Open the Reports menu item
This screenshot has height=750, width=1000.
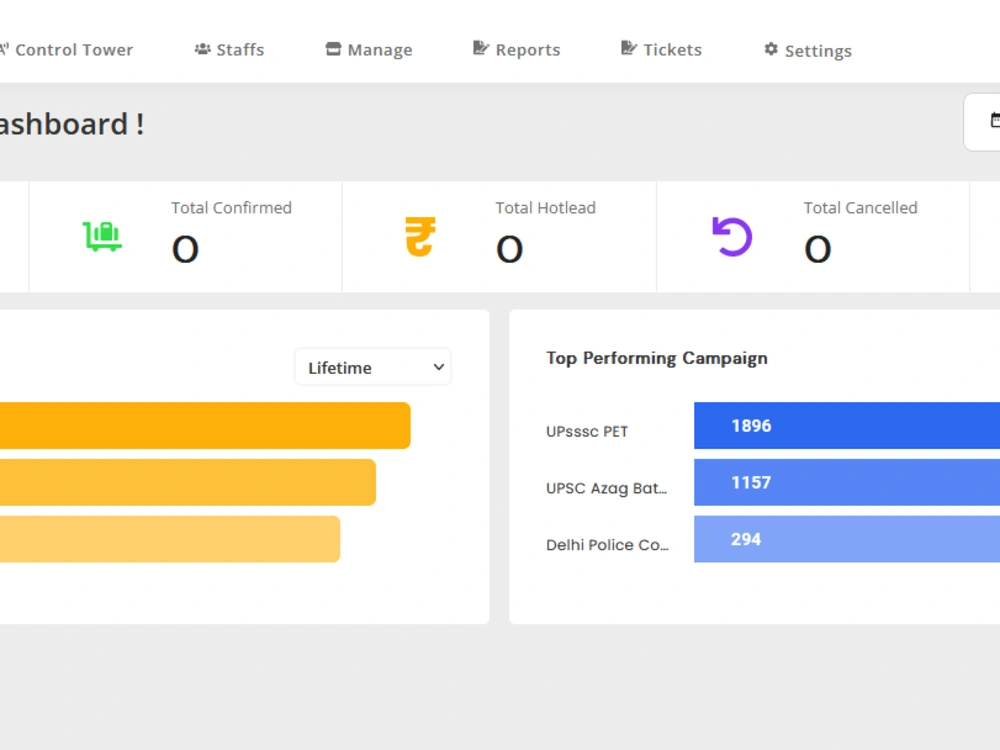pos(517,50)
